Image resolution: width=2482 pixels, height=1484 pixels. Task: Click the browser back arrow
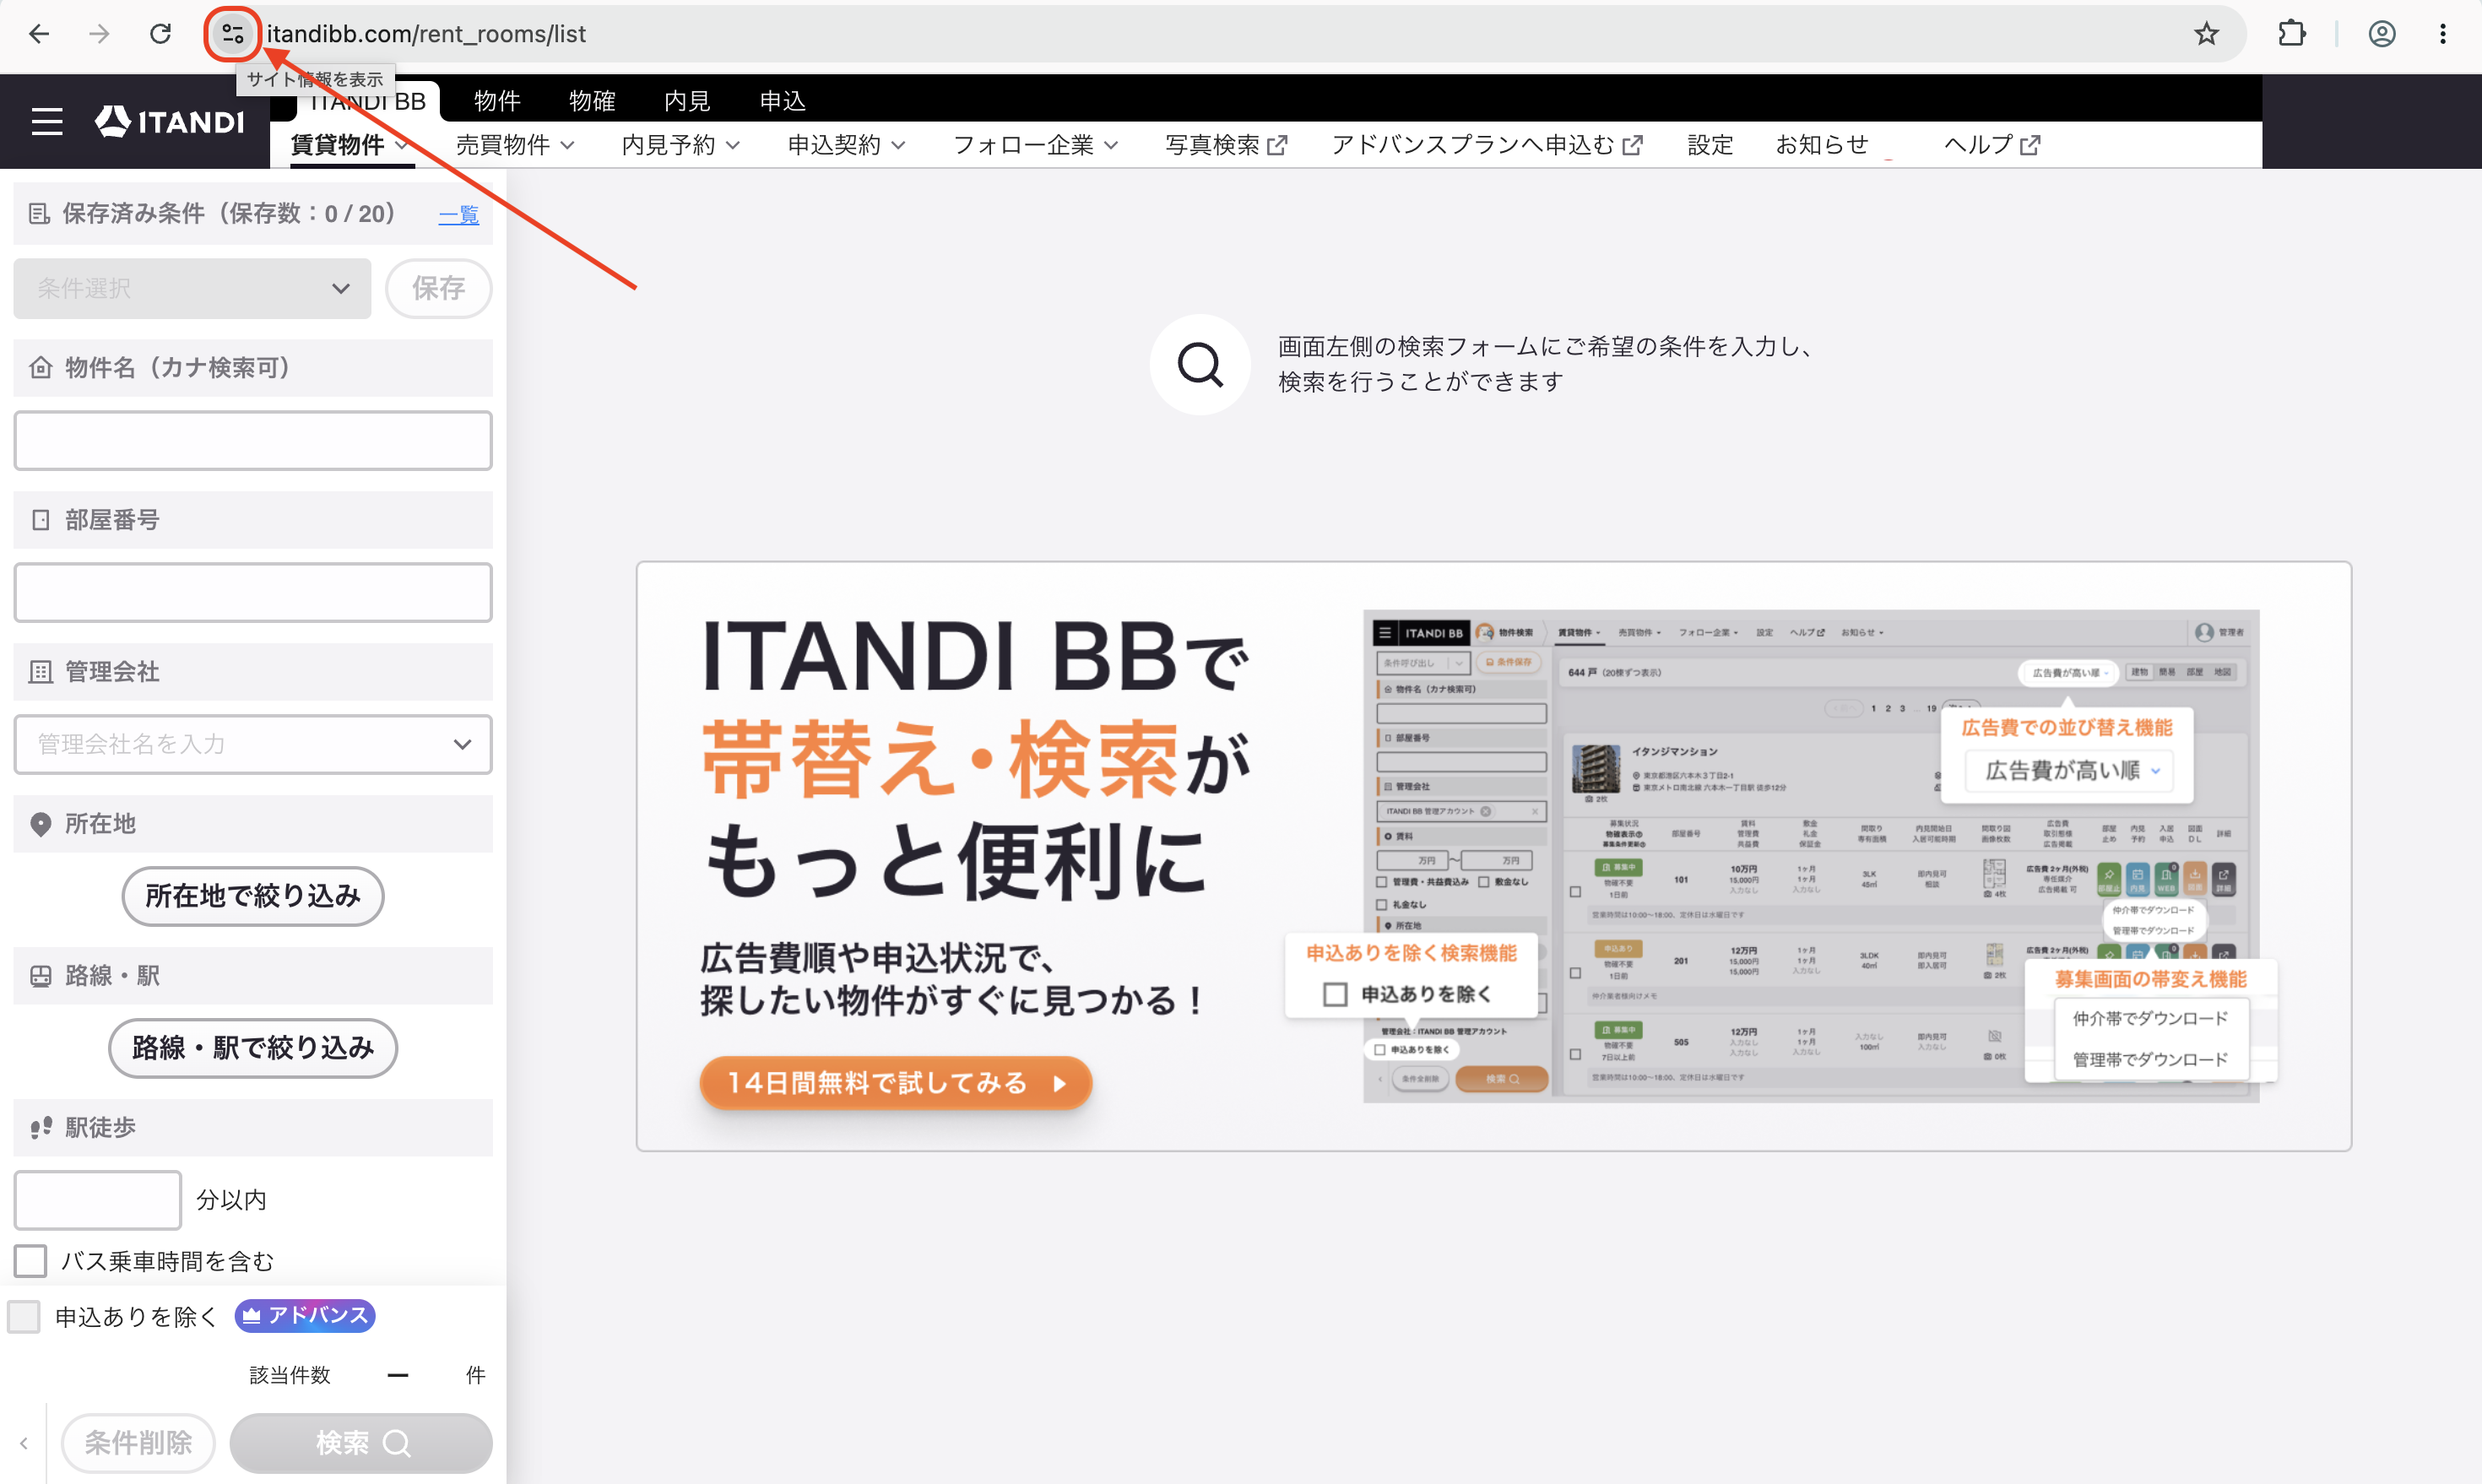pos(39,34)
